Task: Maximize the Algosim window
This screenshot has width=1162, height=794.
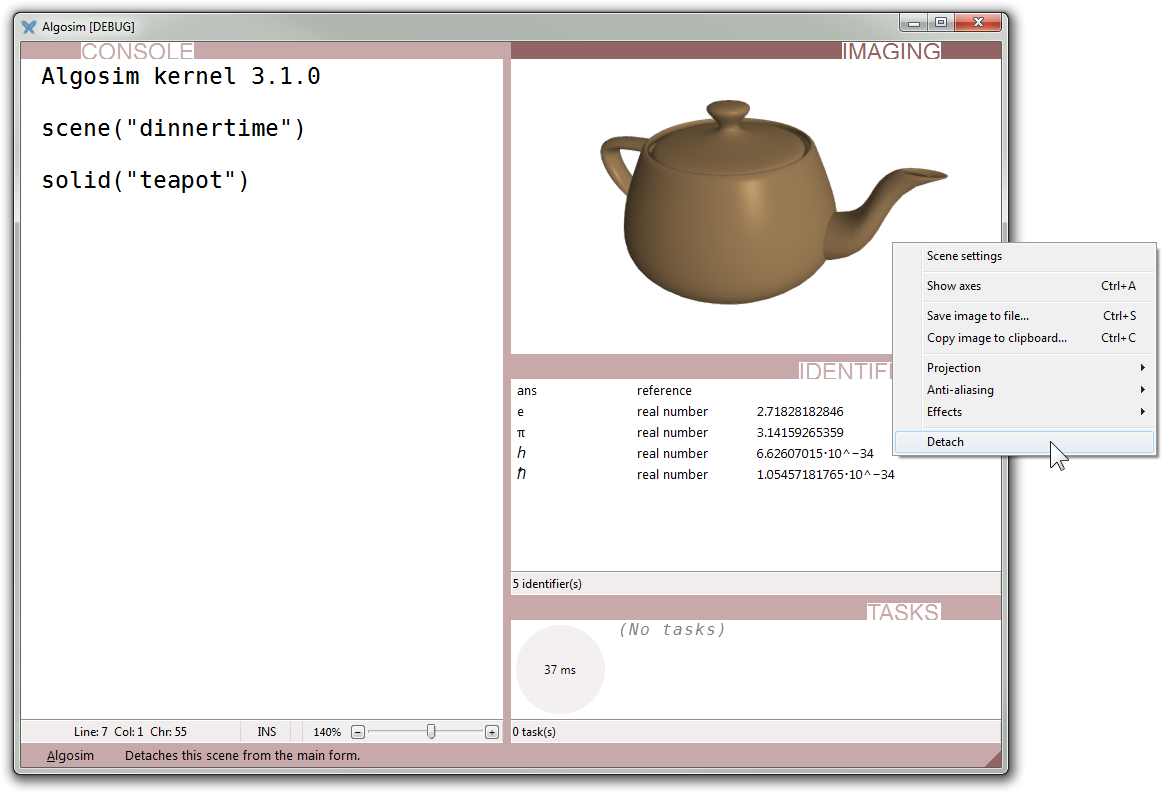Action: coord(941,21)
